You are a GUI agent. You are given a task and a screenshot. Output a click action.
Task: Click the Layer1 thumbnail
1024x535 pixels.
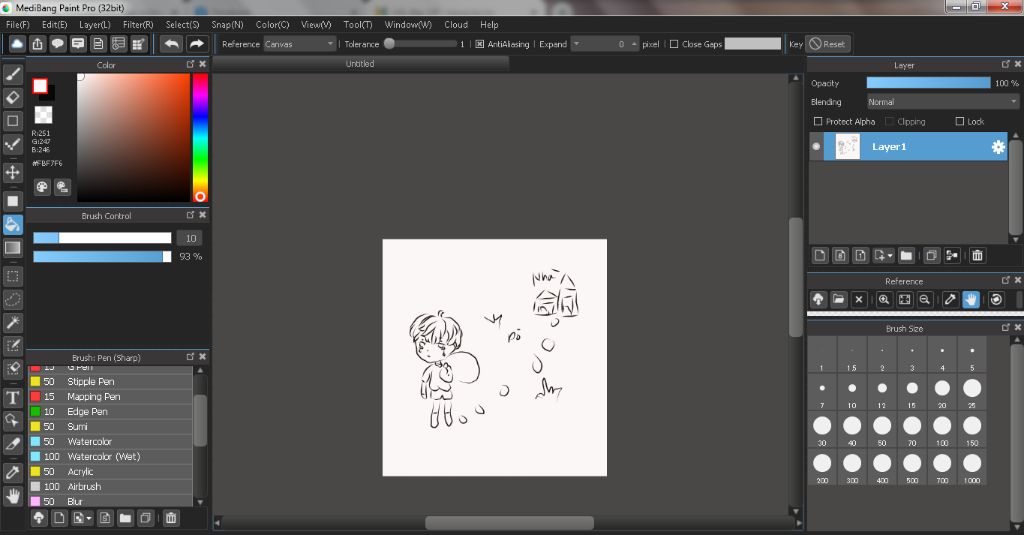[847, 146]
